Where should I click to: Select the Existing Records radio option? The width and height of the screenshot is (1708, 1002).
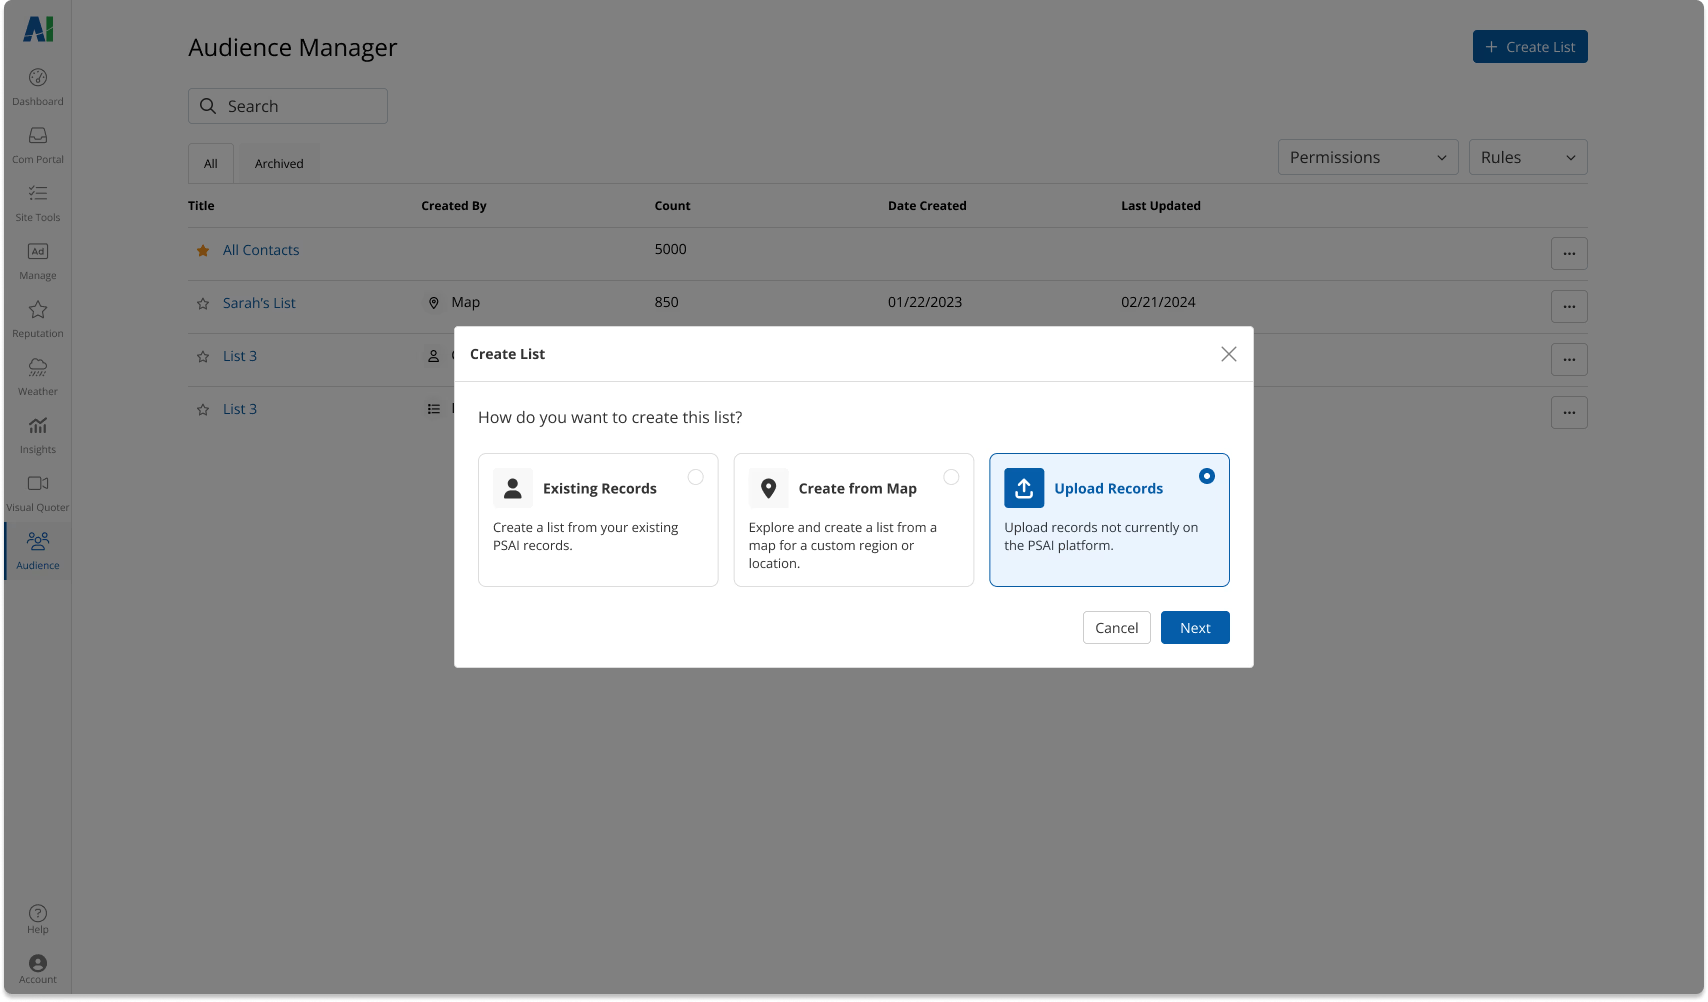[x=696, y=477]
